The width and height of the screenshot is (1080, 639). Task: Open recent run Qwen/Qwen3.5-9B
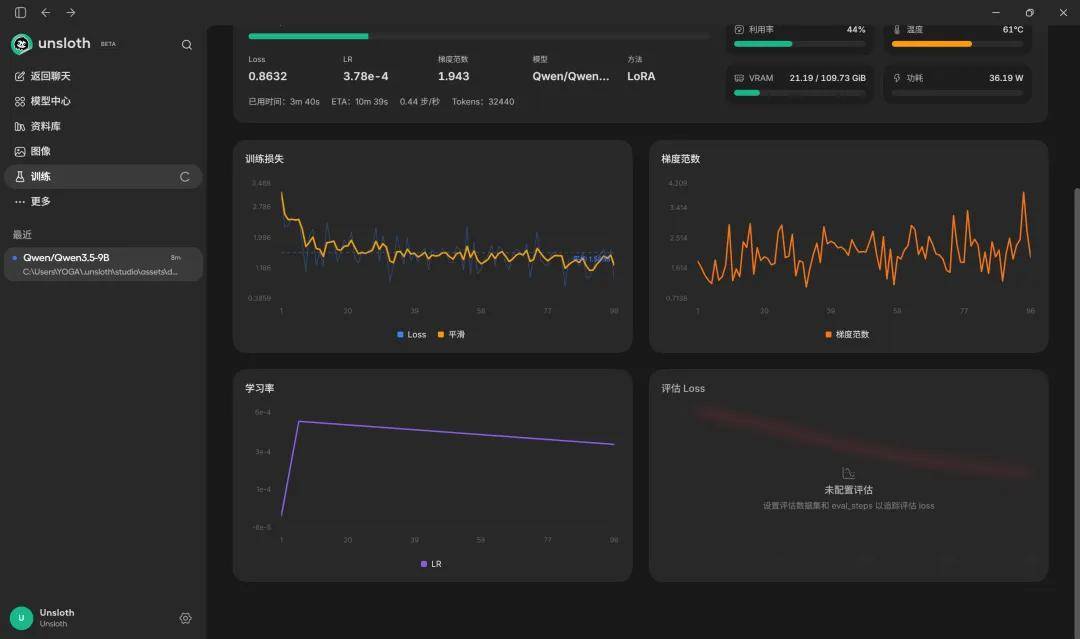click(103, 264)
